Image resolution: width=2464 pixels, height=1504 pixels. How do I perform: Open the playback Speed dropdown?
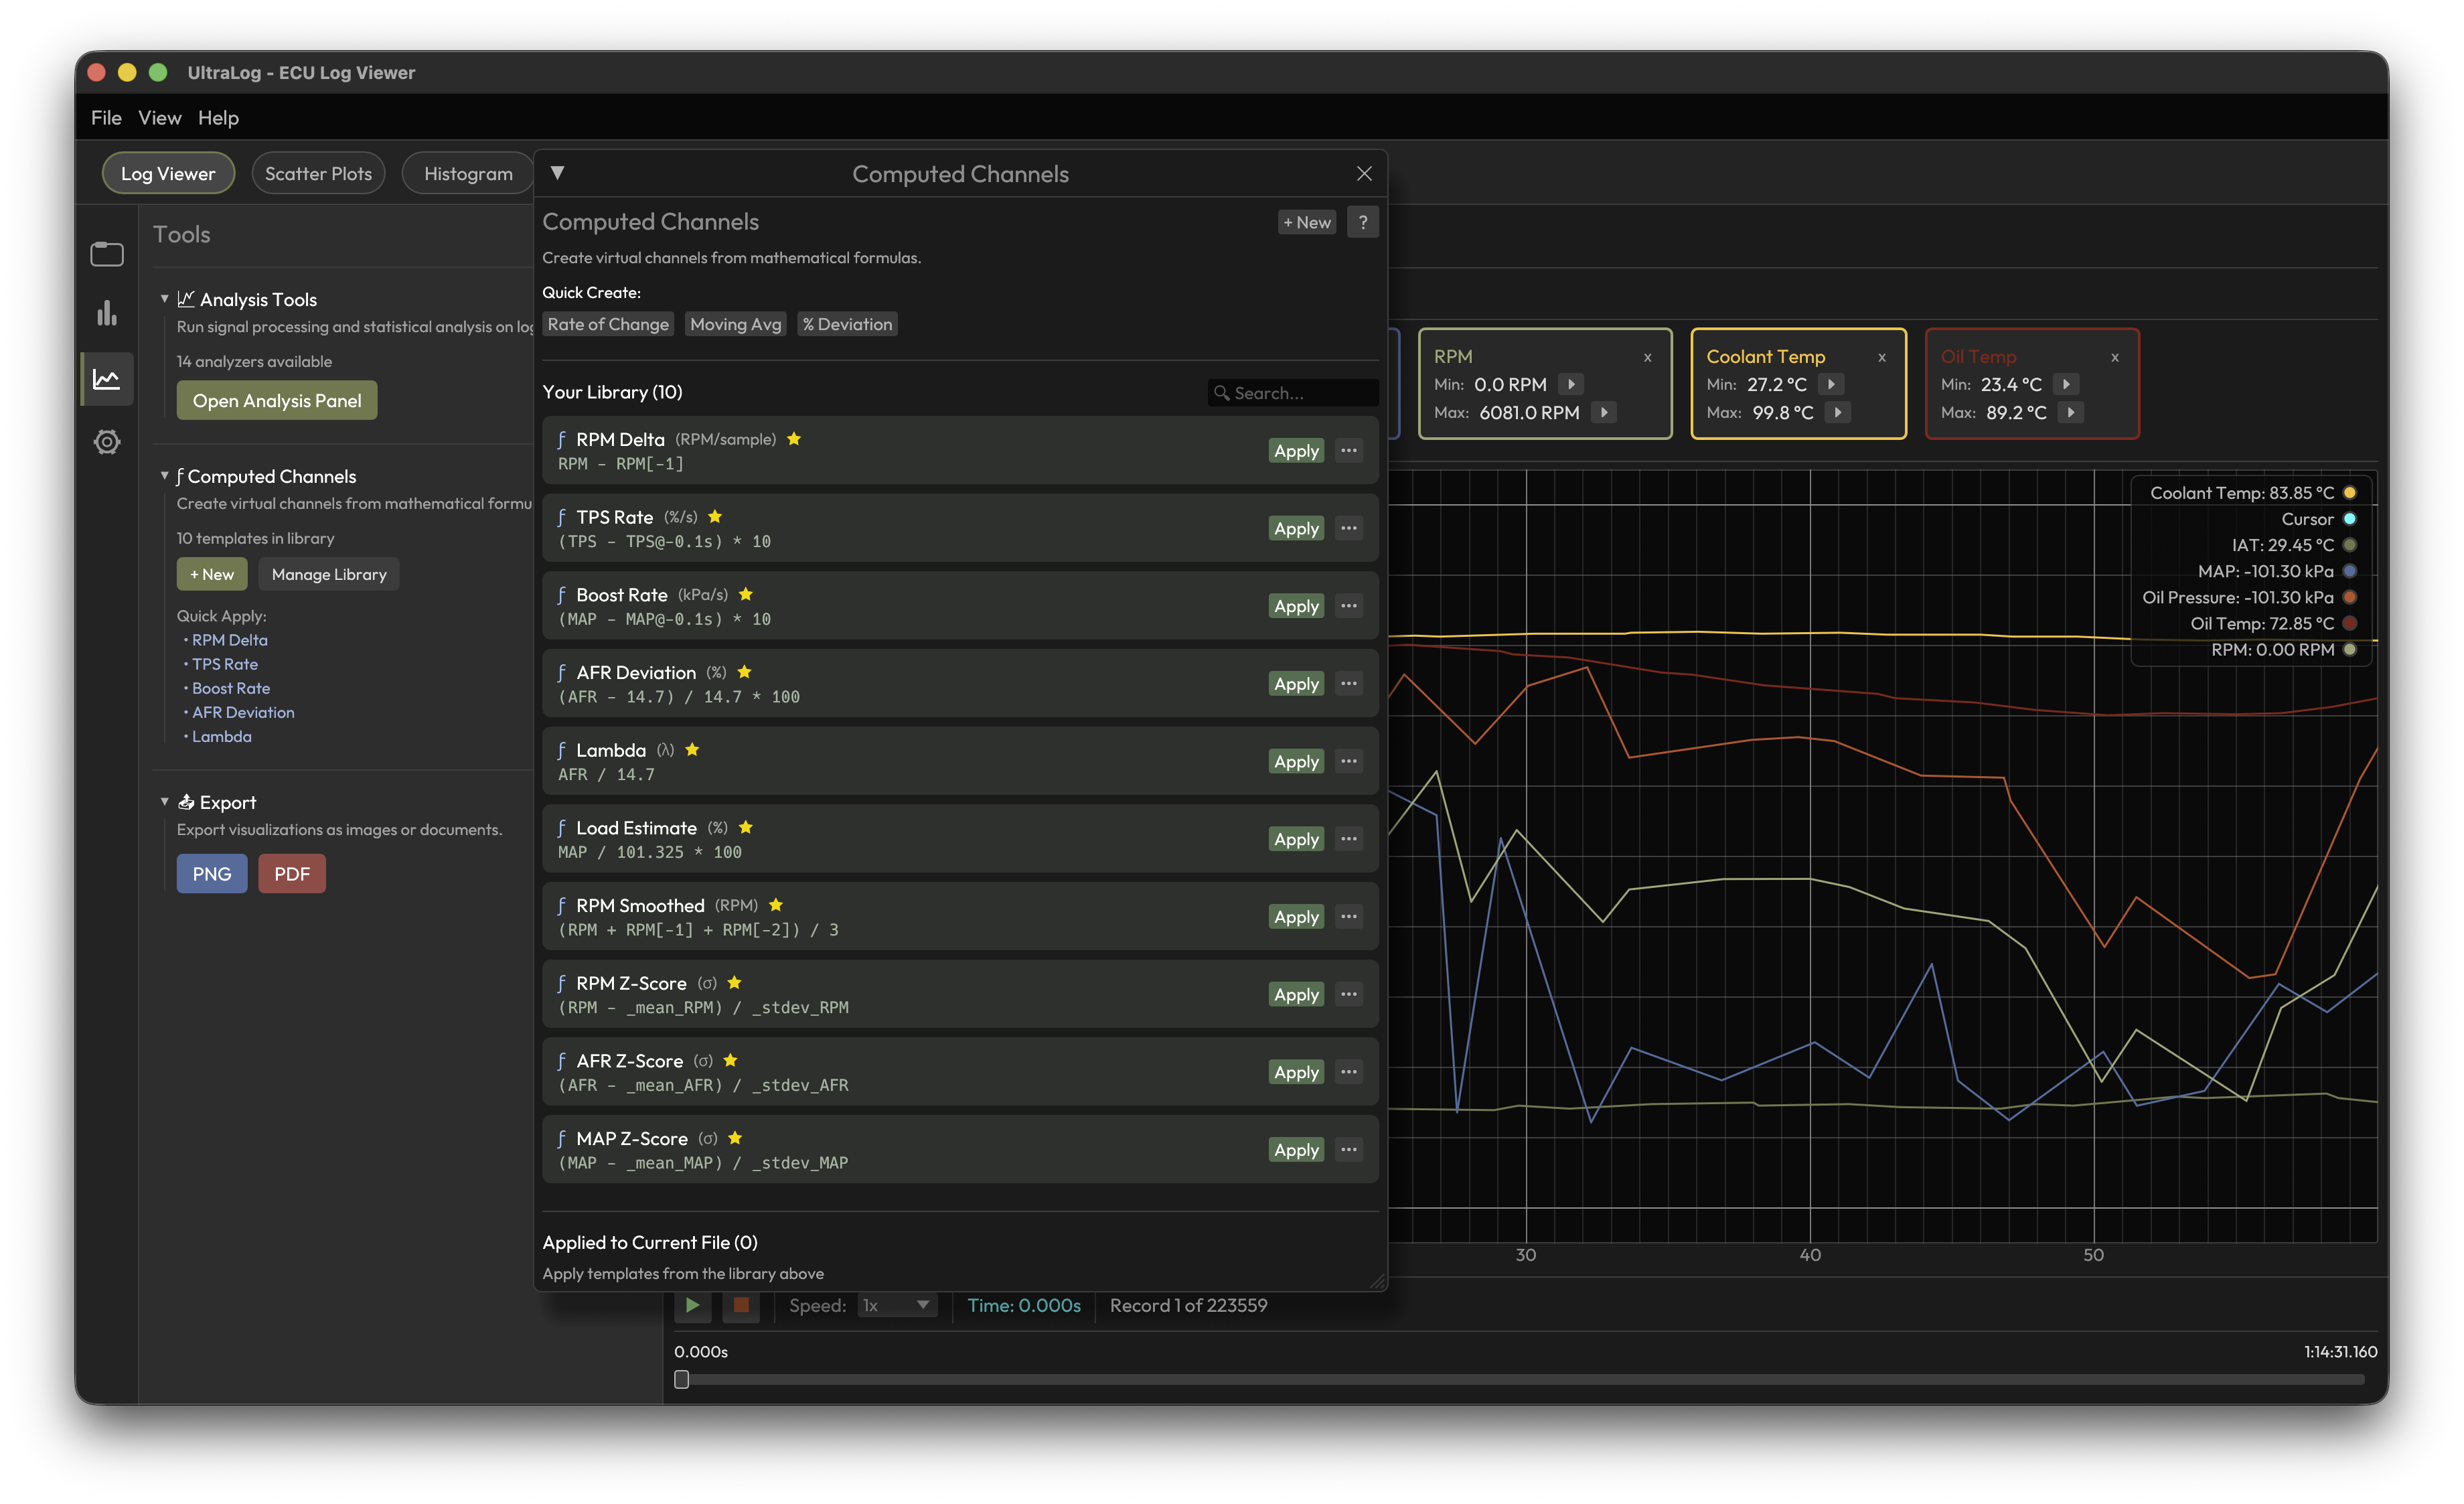coord(897,1305)
